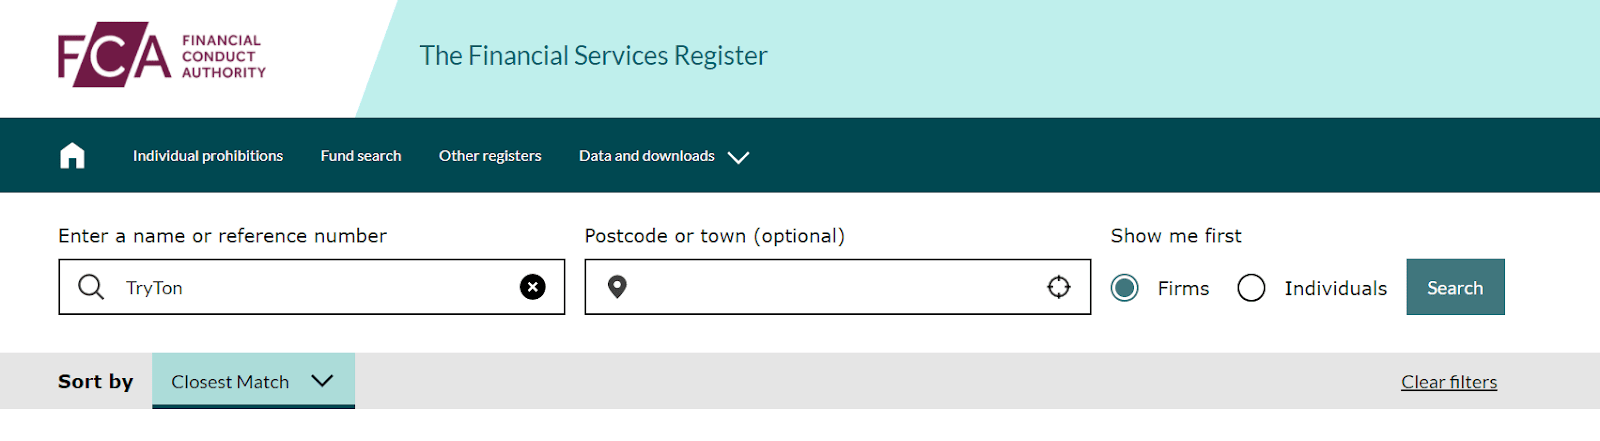Click the chevron next to Data and downloads
The height and width of the screenshot is (441, 1600).
click(738, 157)
